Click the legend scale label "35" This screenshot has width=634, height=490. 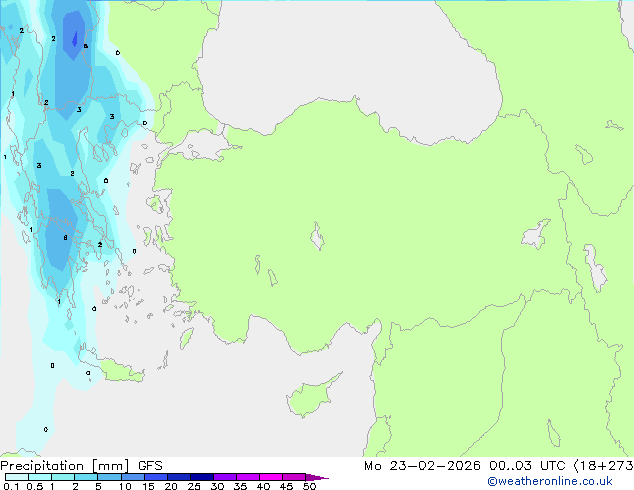pos(240,486)
